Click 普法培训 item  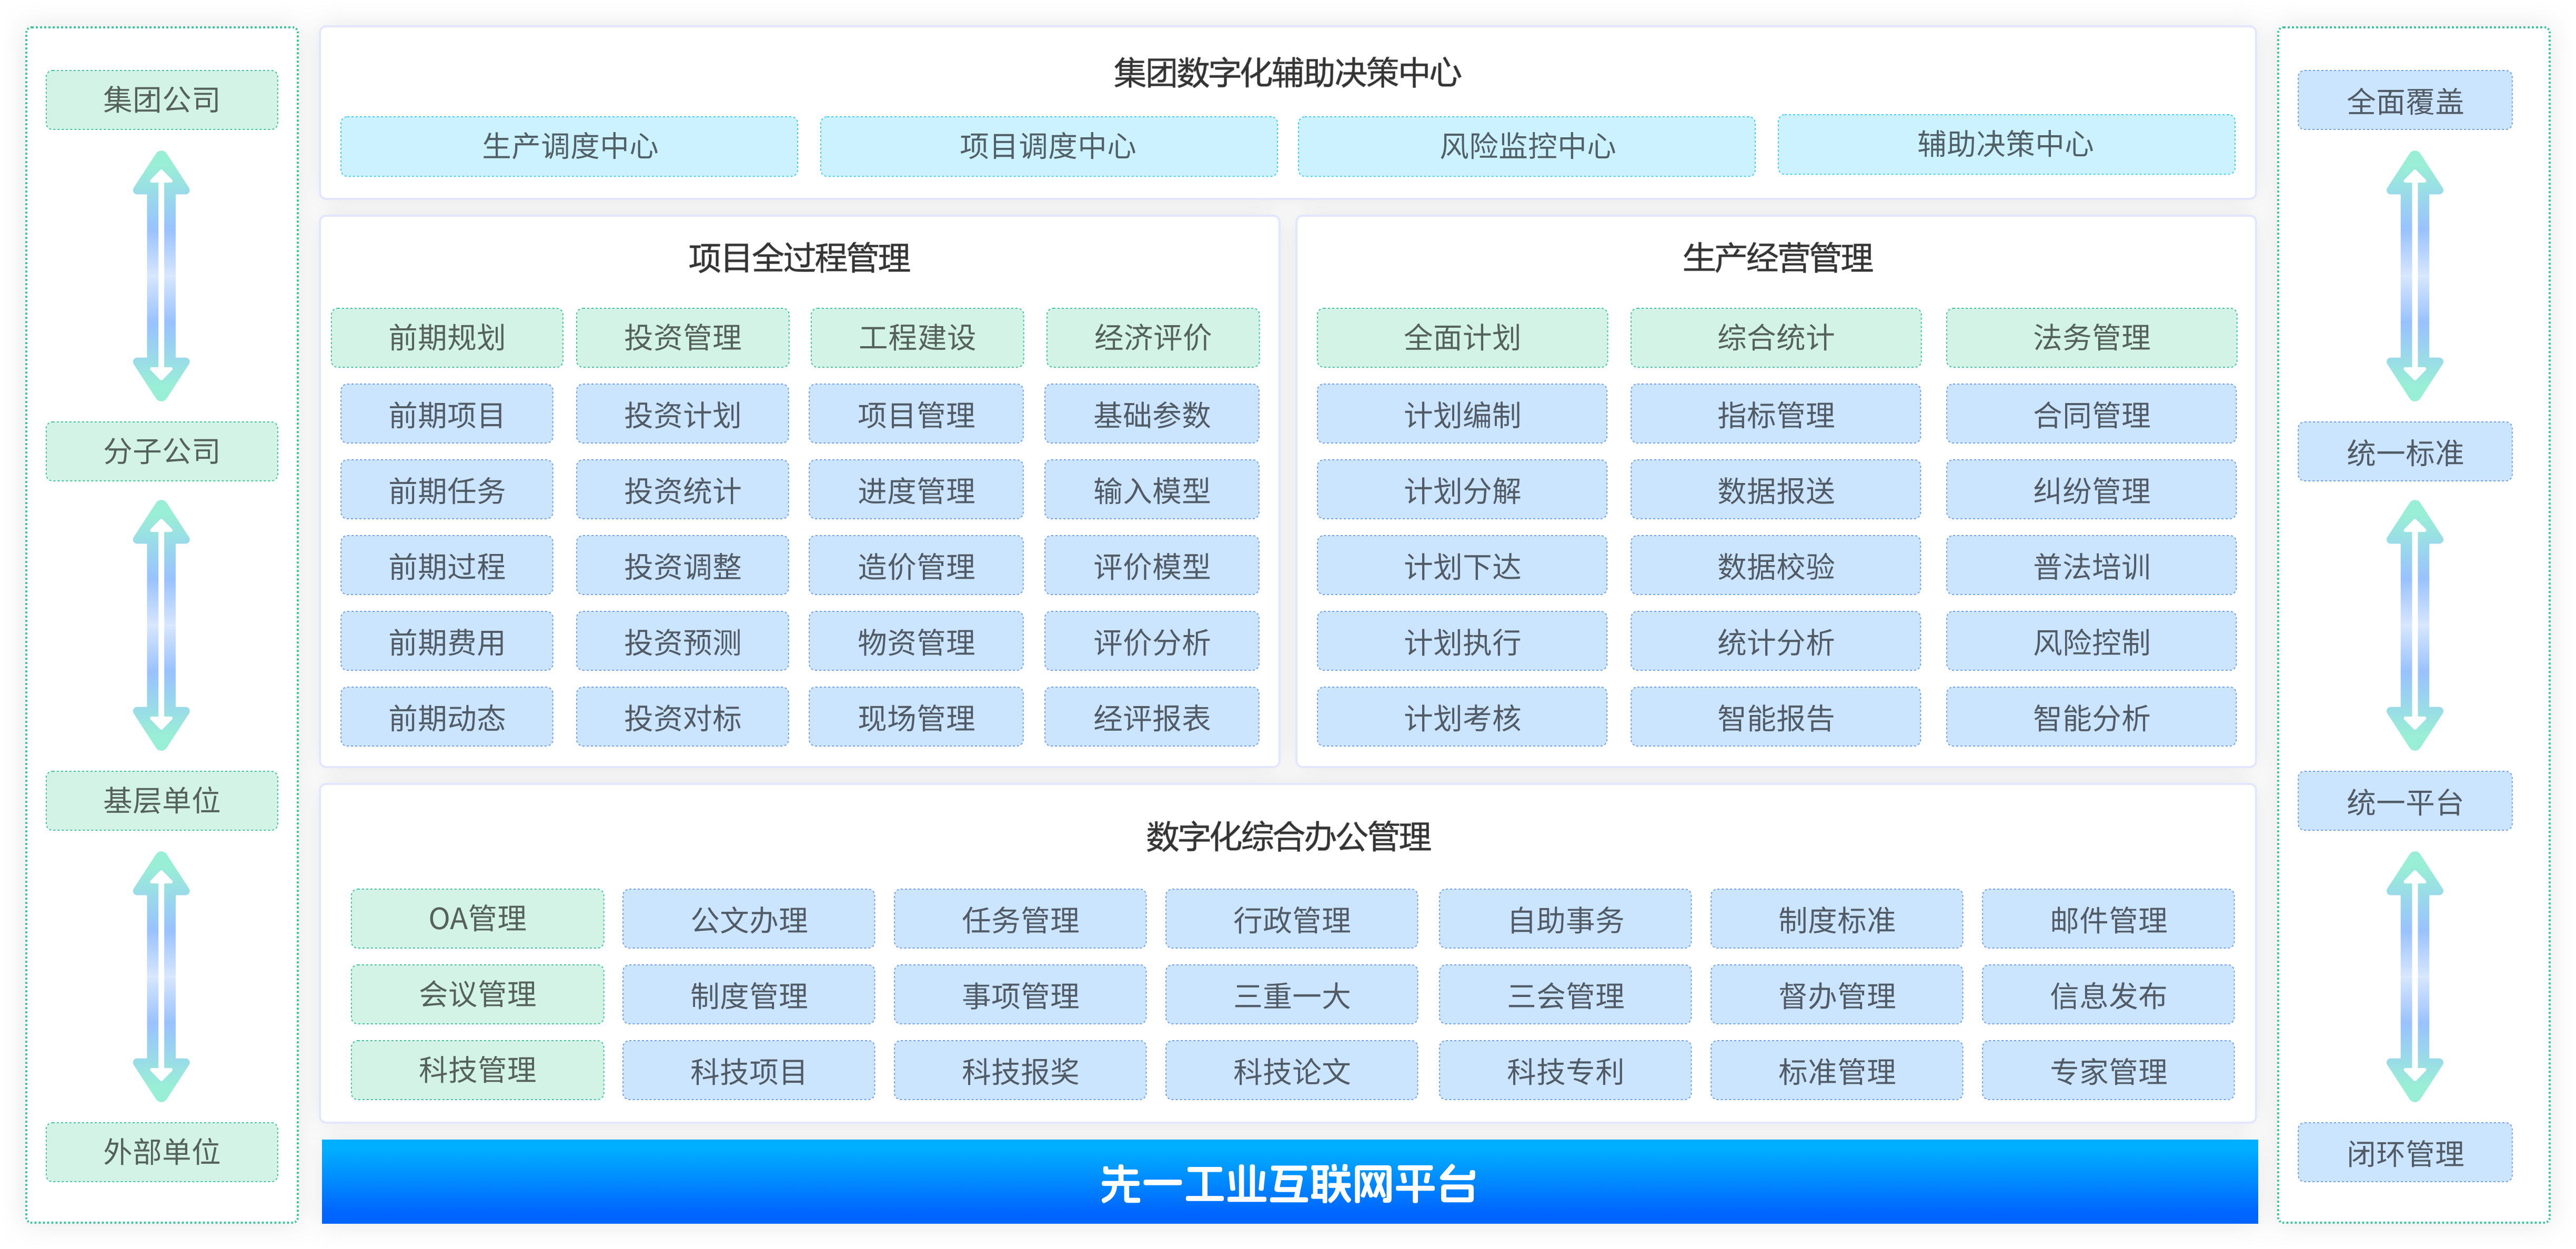[2091, 566]
